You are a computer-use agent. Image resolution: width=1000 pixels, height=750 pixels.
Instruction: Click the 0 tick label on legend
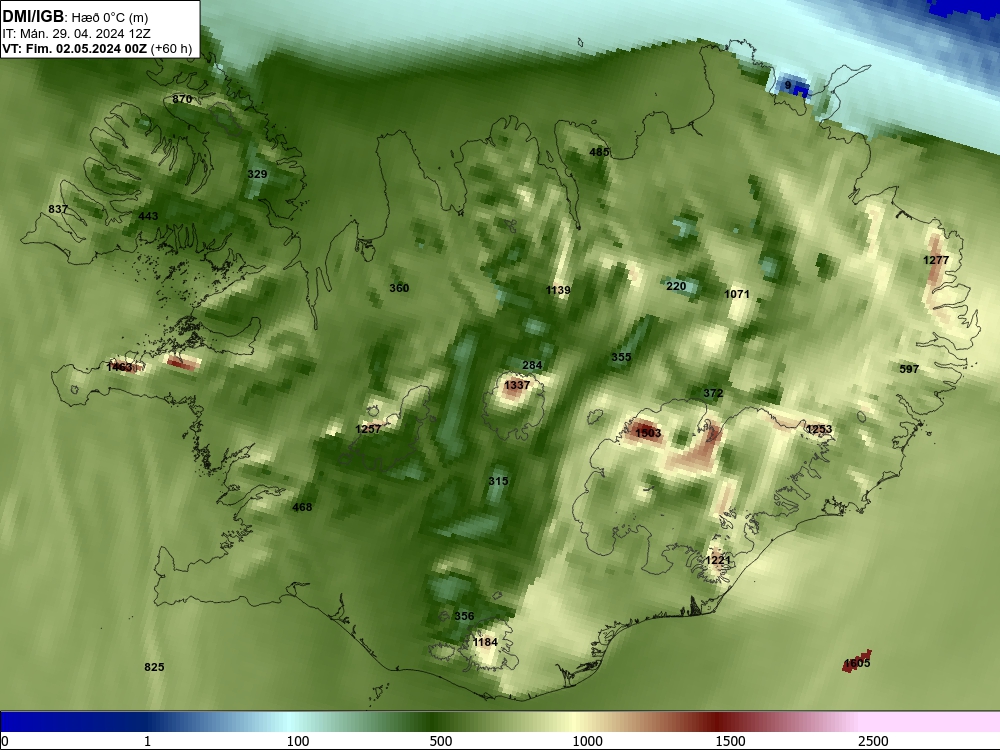coord(4,741)
